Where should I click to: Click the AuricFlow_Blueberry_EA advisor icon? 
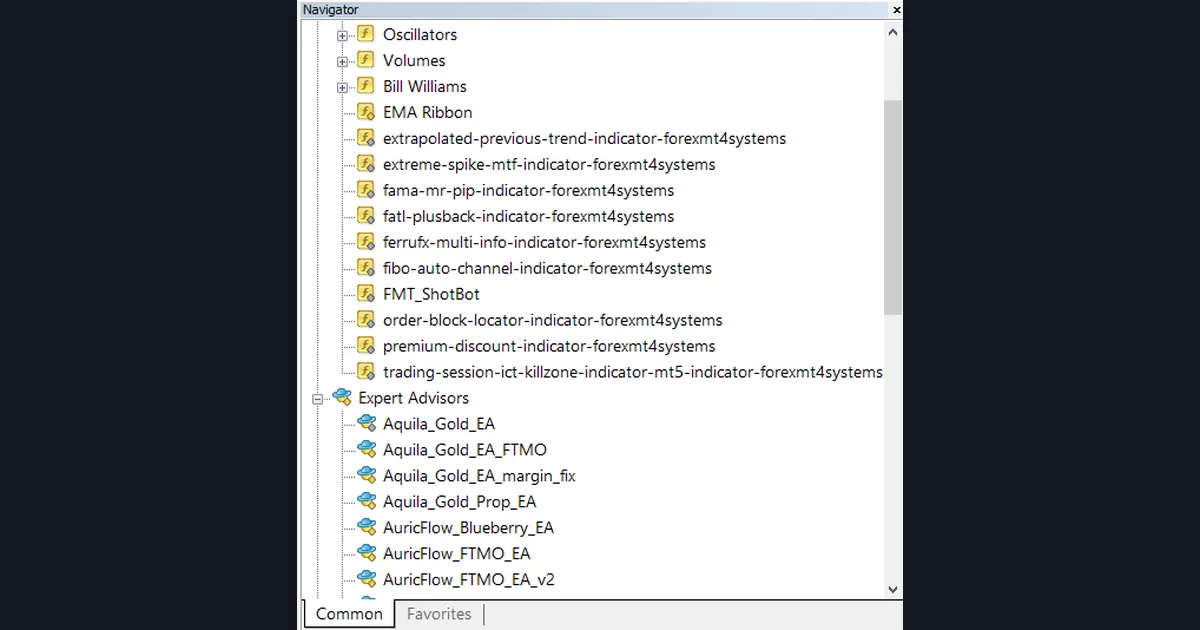pyautogui.click(x=367, y=528)
